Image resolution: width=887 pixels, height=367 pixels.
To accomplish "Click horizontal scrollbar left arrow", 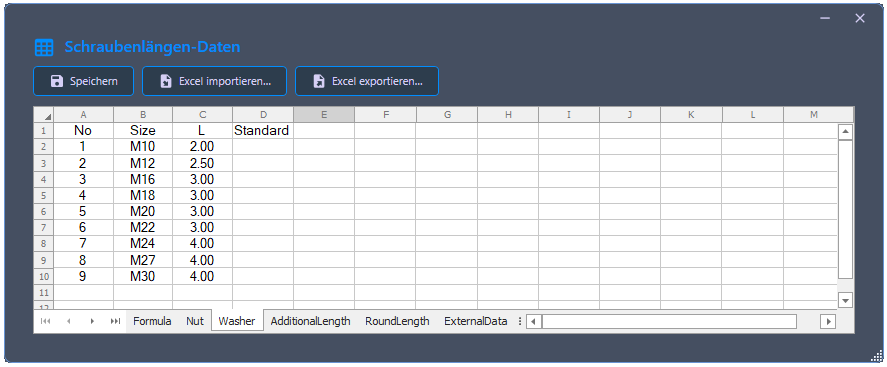I will click(533, 322).
